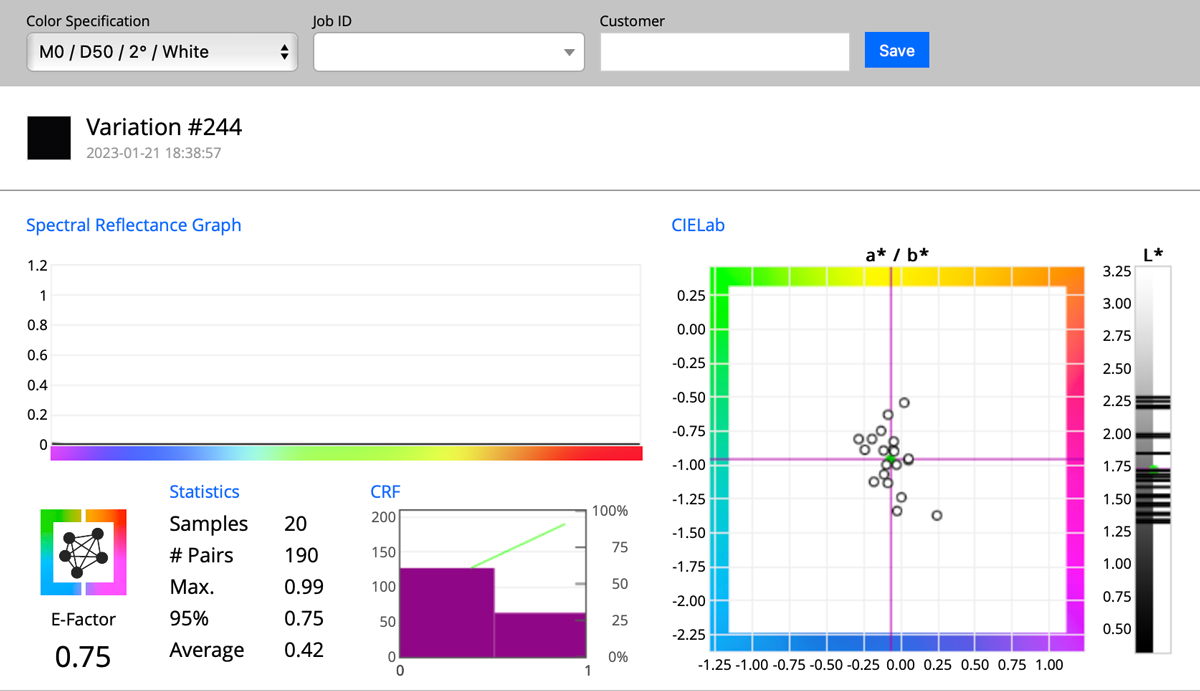This screenshot has width=1200, height=691.
Task: Click the rainbow spectrum bar under graph
Action: coord(346,453)
